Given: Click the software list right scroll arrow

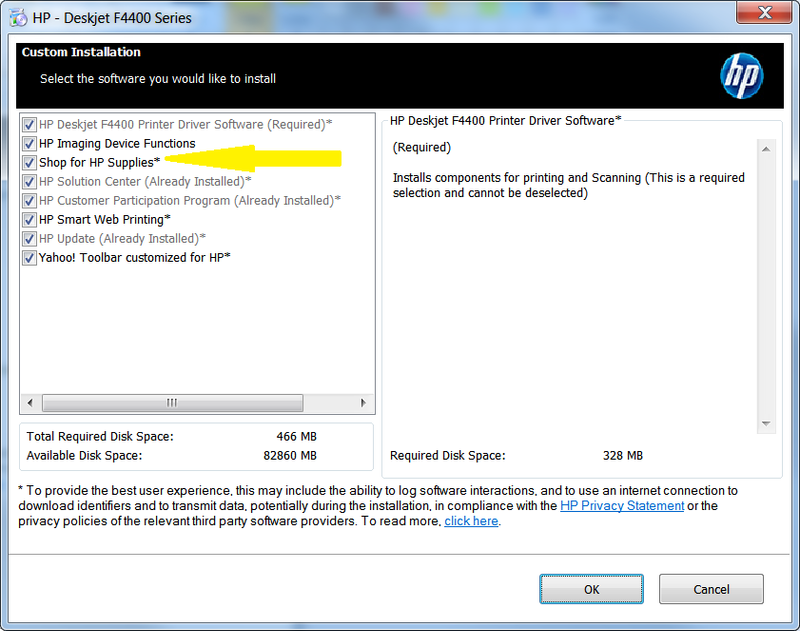Looking at the screenshot, I should tap(363, 402).
